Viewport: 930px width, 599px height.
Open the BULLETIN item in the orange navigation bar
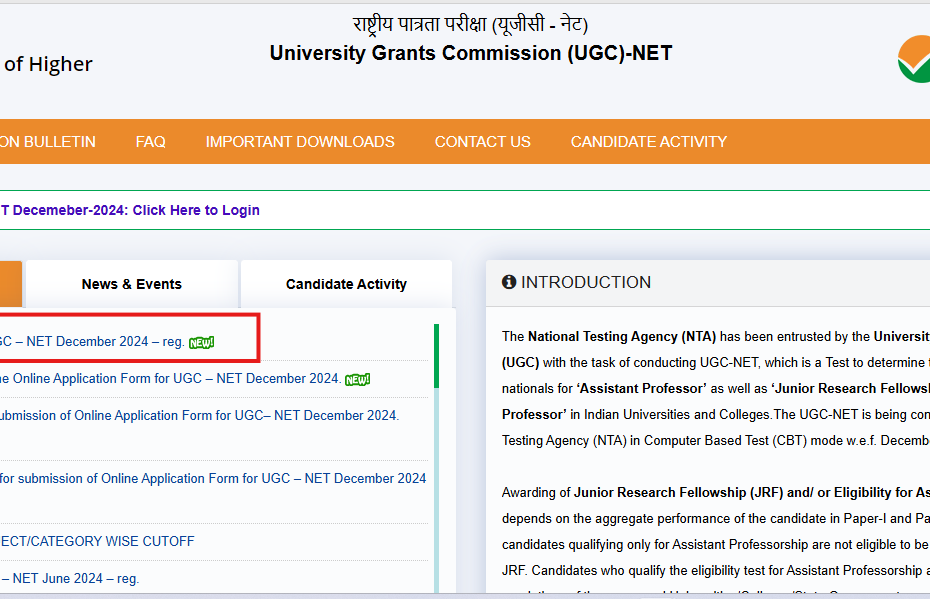(x=48, y=142)
